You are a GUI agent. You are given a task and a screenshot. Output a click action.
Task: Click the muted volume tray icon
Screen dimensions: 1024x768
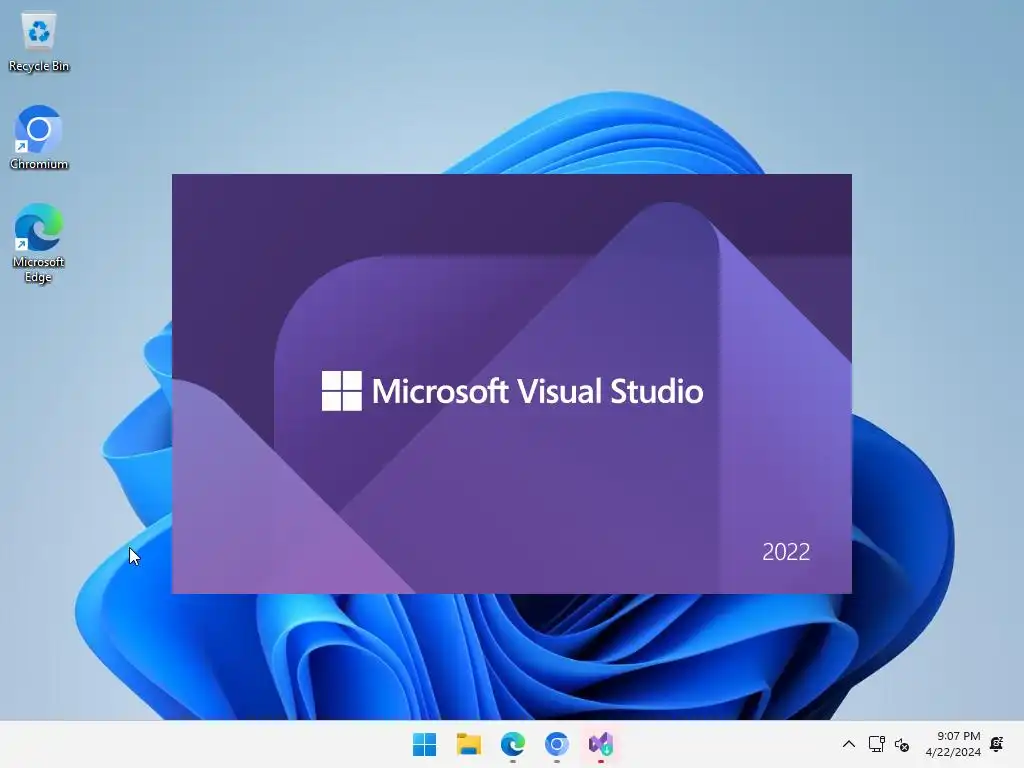click(902, 744)
